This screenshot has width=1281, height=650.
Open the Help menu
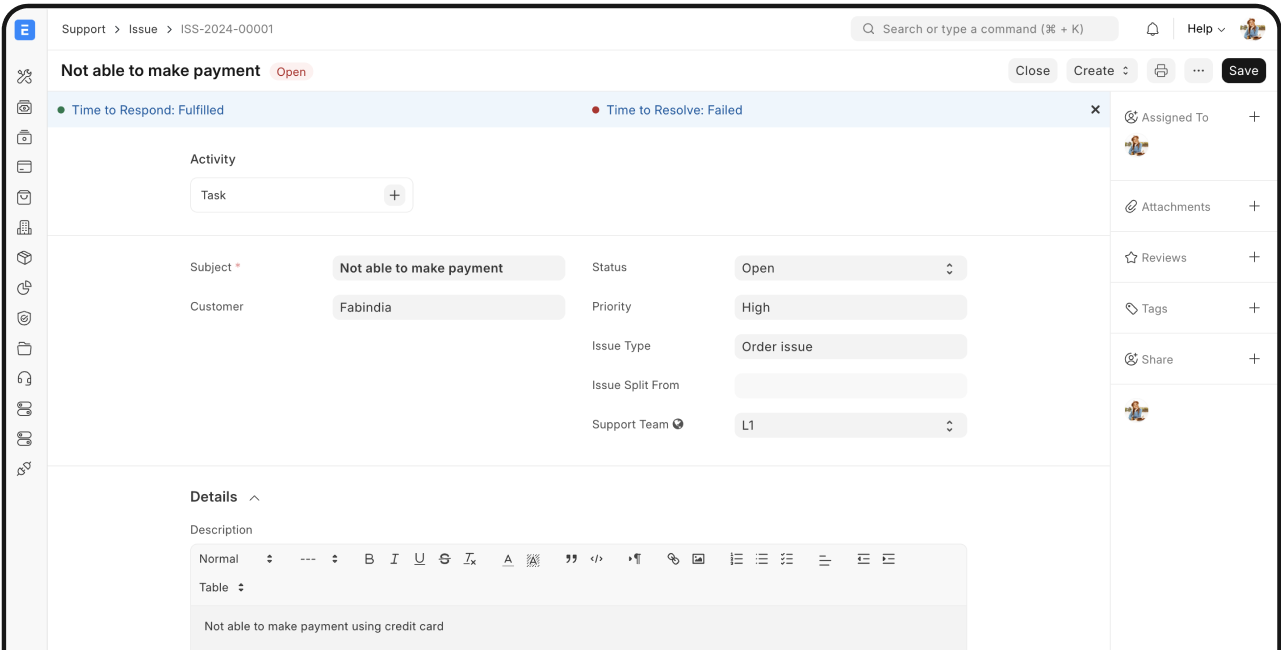point(1205,29)
